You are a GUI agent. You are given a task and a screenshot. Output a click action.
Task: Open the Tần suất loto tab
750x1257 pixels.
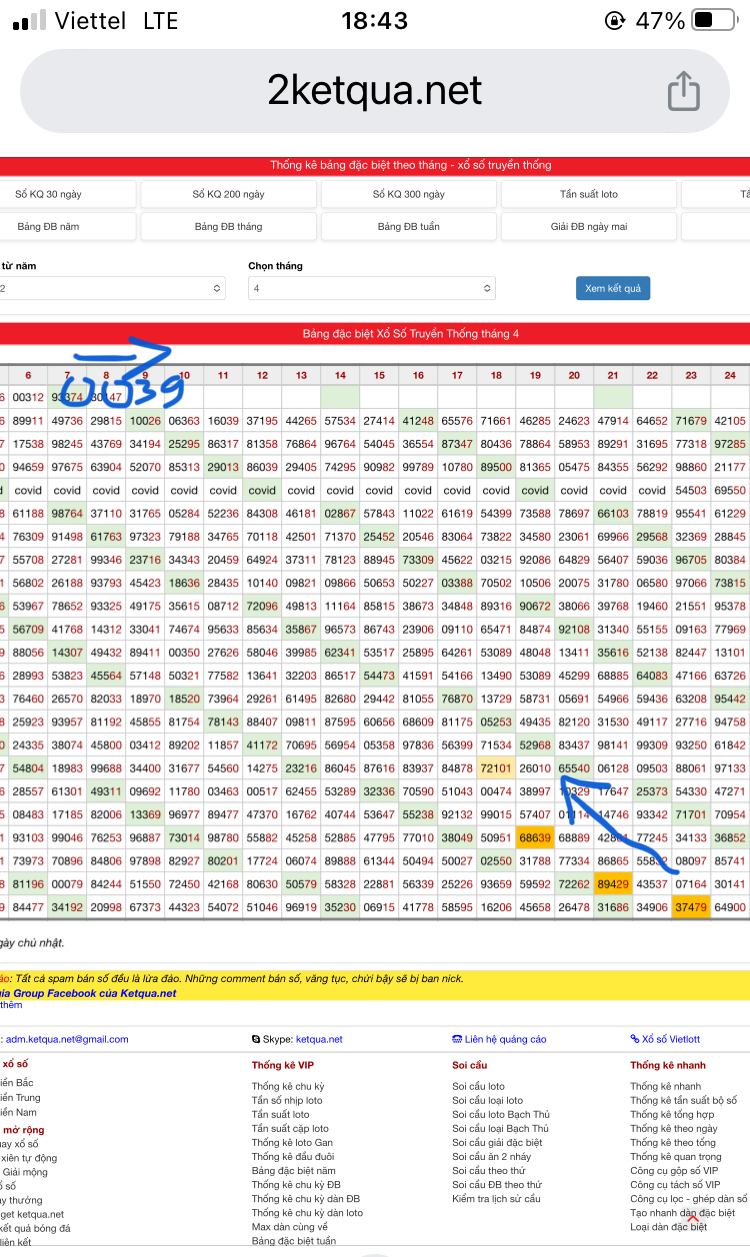(589, 194)
